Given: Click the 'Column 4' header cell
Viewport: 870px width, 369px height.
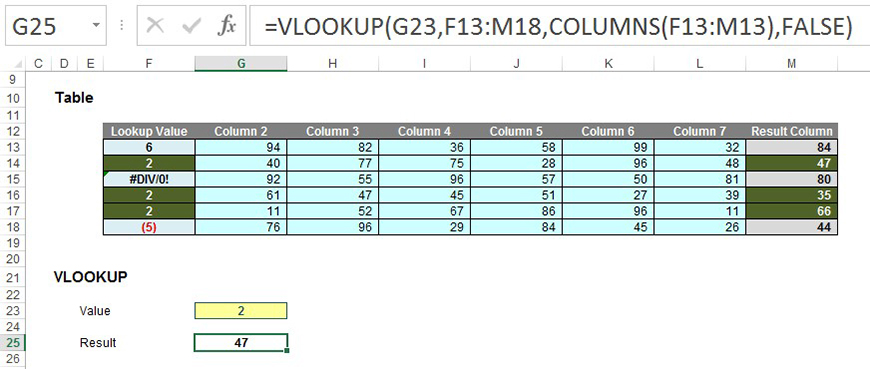Looking at the screenshot, I should (x=424, y=132).
